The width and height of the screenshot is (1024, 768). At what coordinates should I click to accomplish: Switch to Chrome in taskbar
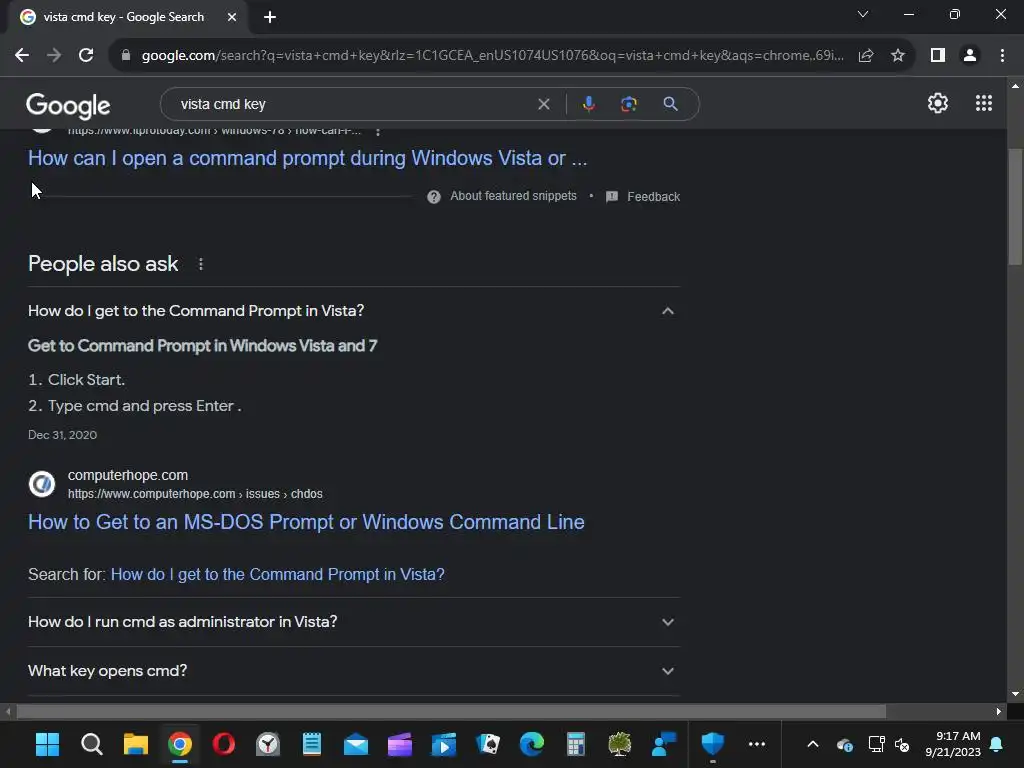(180, 744)
